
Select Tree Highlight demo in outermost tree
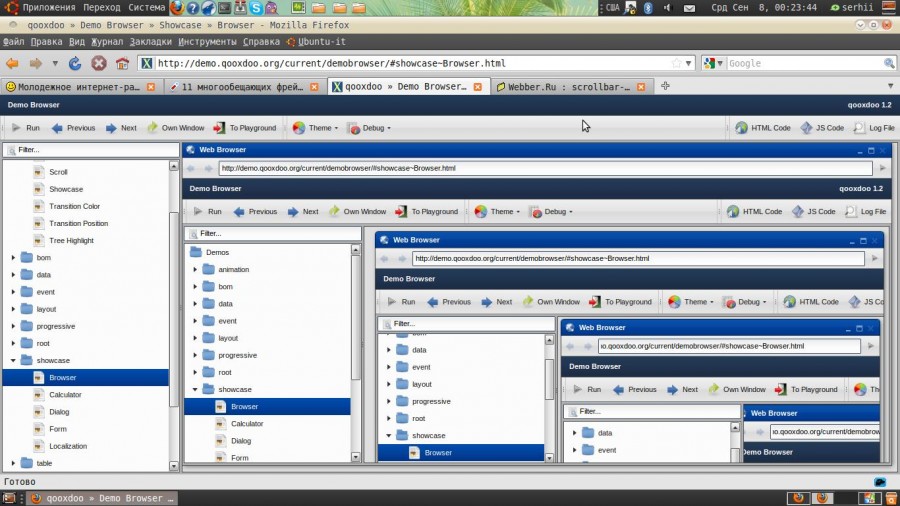[71, 241]
